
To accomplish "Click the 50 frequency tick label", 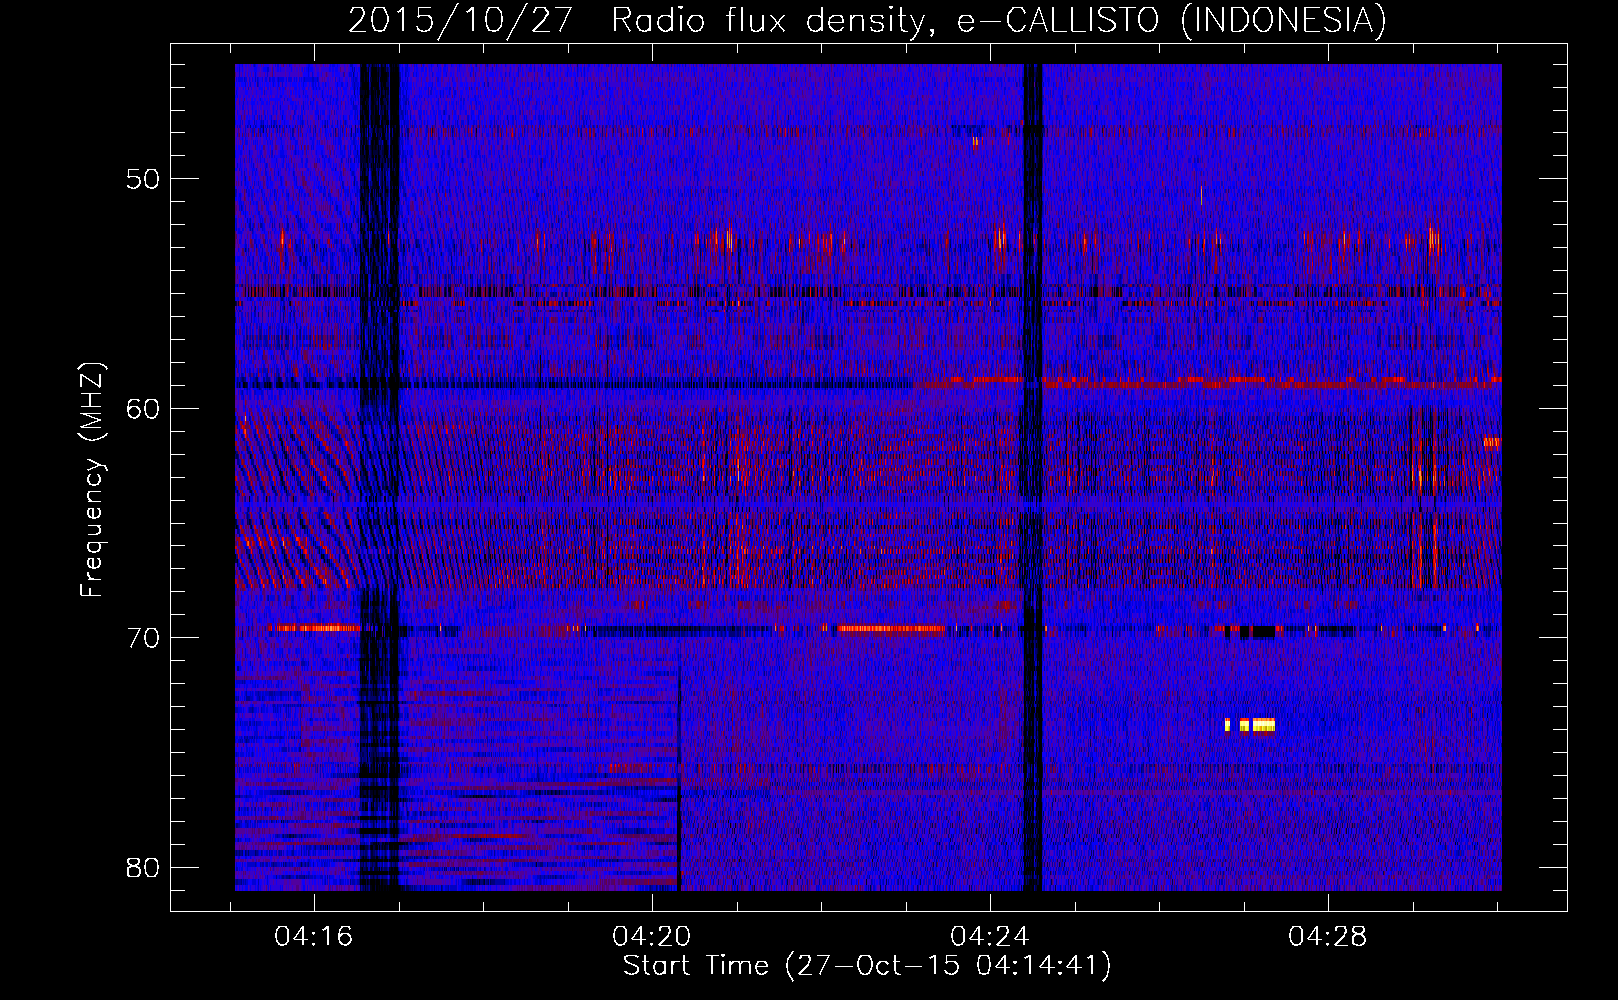I will click(143, 179).
